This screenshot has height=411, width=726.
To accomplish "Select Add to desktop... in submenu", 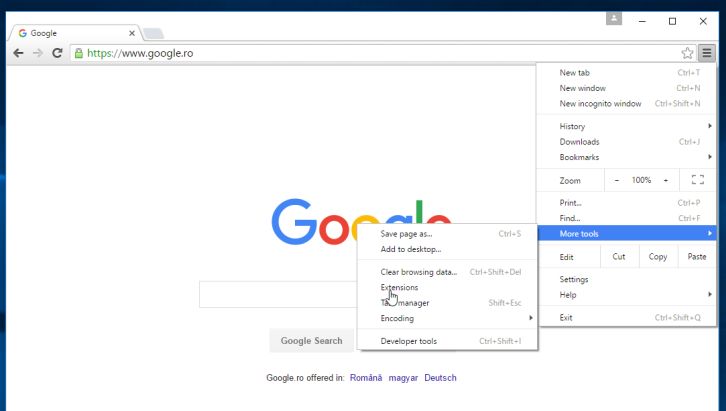I will pos(447,249).
